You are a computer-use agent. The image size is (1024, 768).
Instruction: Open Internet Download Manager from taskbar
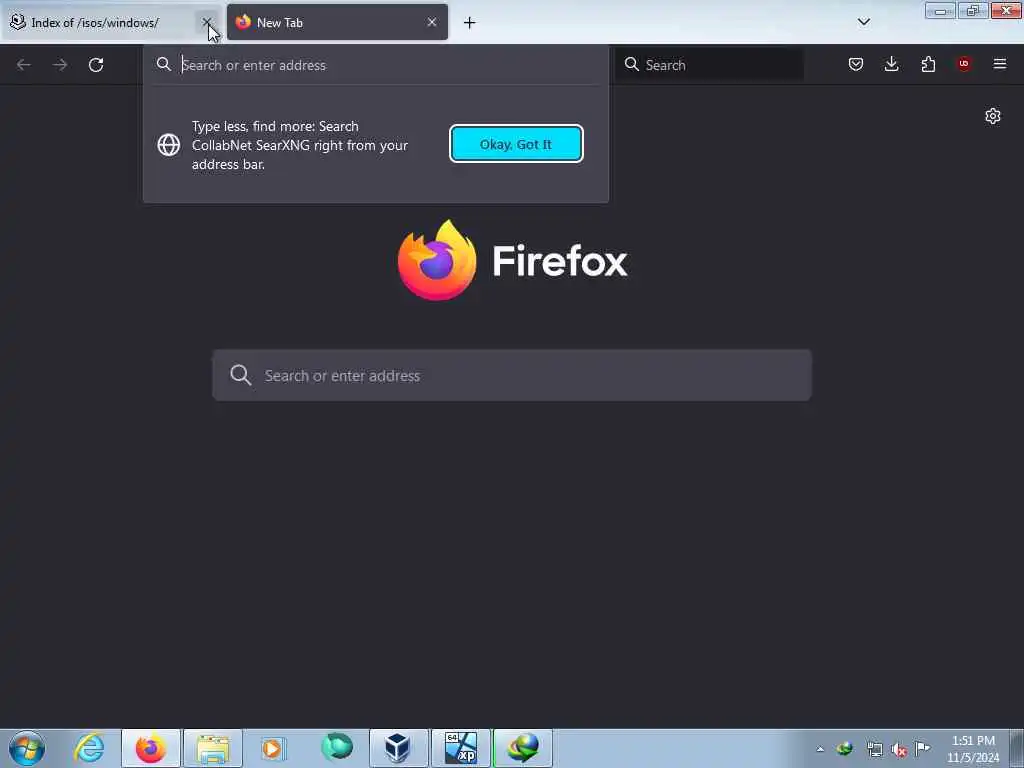click(522, 748)
